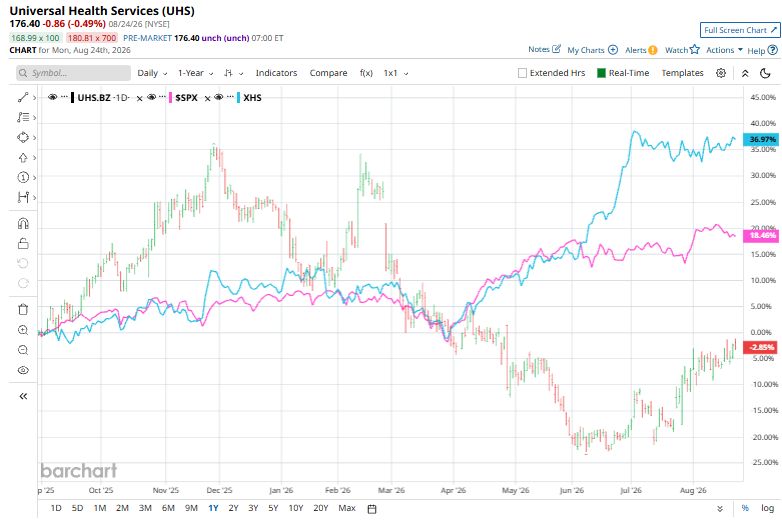The height and width of the screenshot is (530, 782).
Task: Delete drawings with the trash icon
Action: (23, 310)
